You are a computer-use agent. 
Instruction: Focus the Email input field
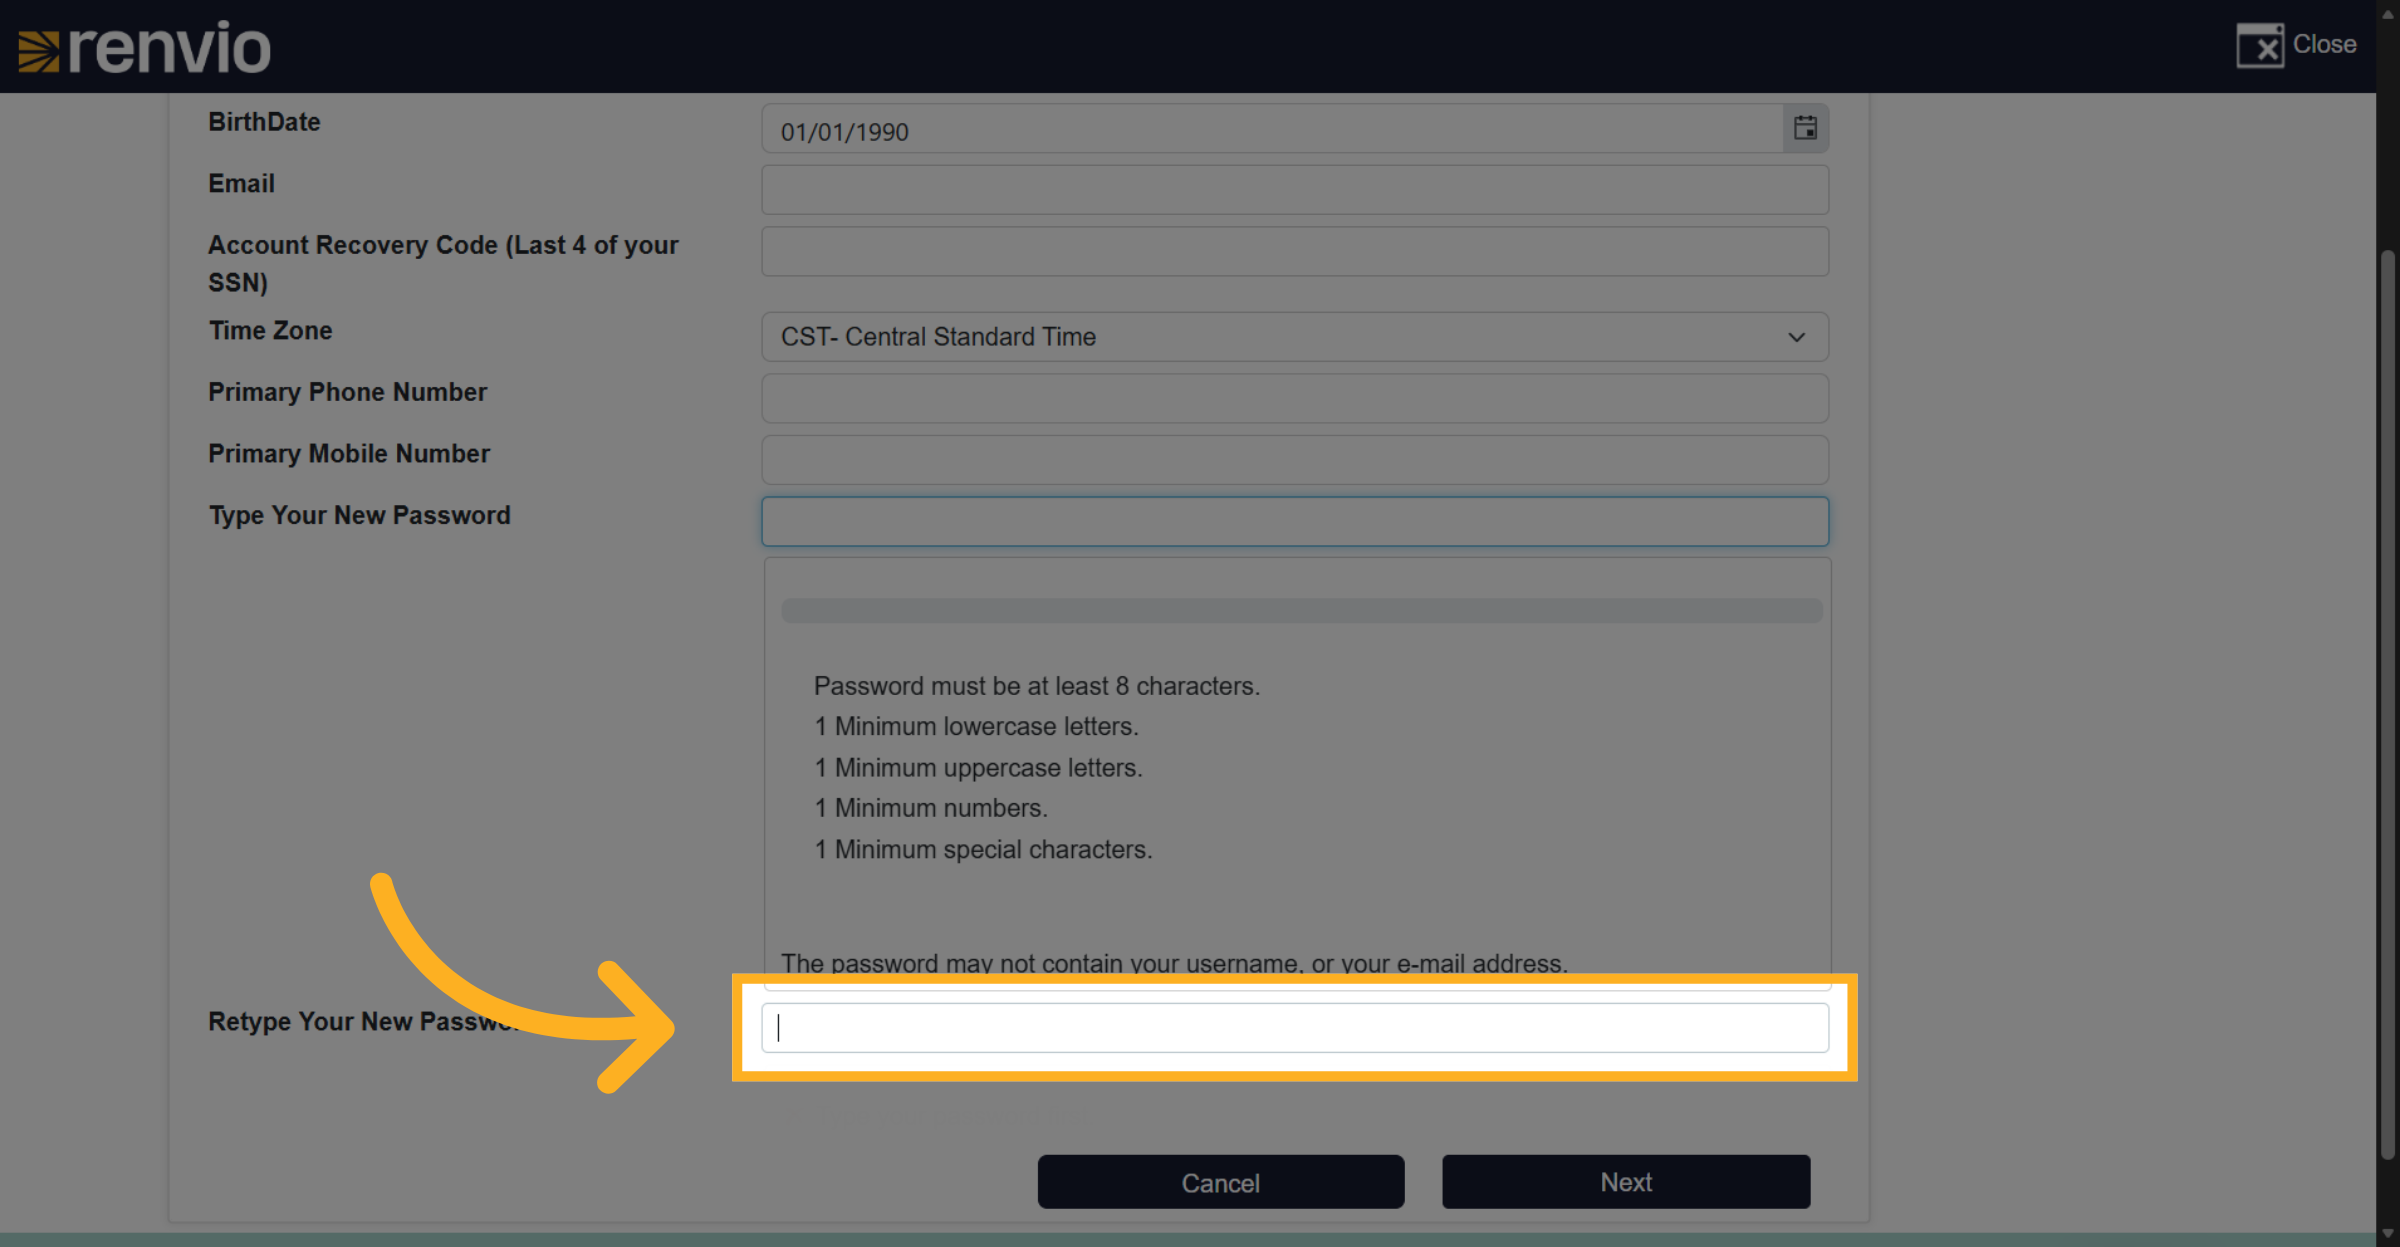(x=1295, y=190)
